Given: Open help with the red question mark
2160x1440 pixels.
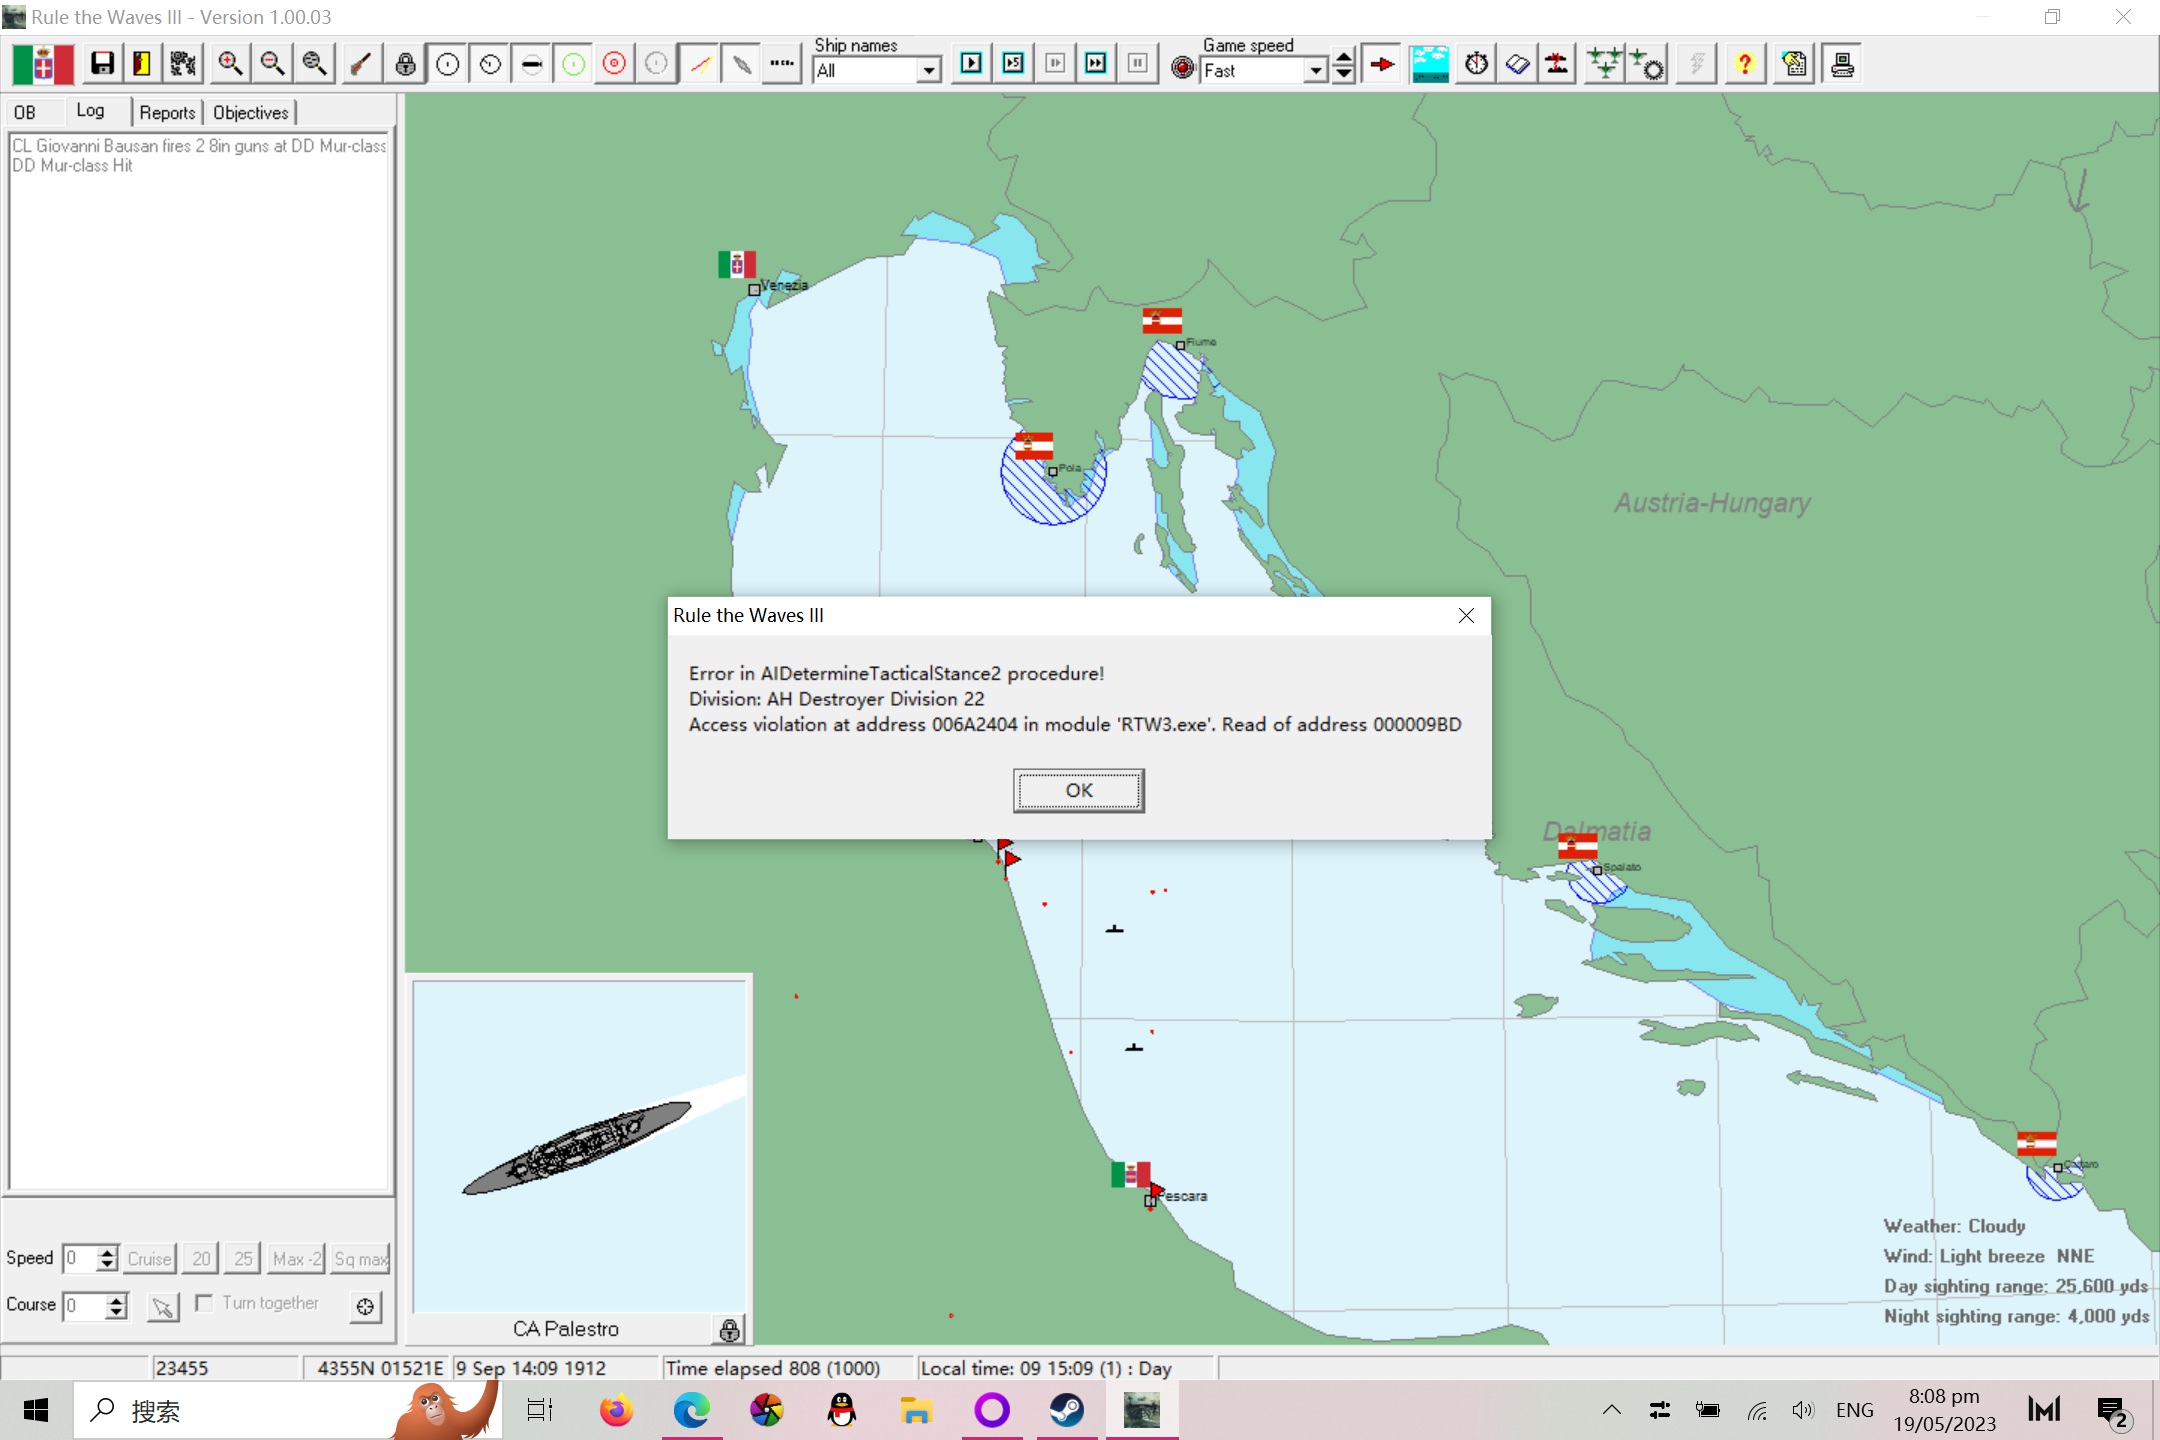Looking at the screenshot, I should [x=1744, y=65].
